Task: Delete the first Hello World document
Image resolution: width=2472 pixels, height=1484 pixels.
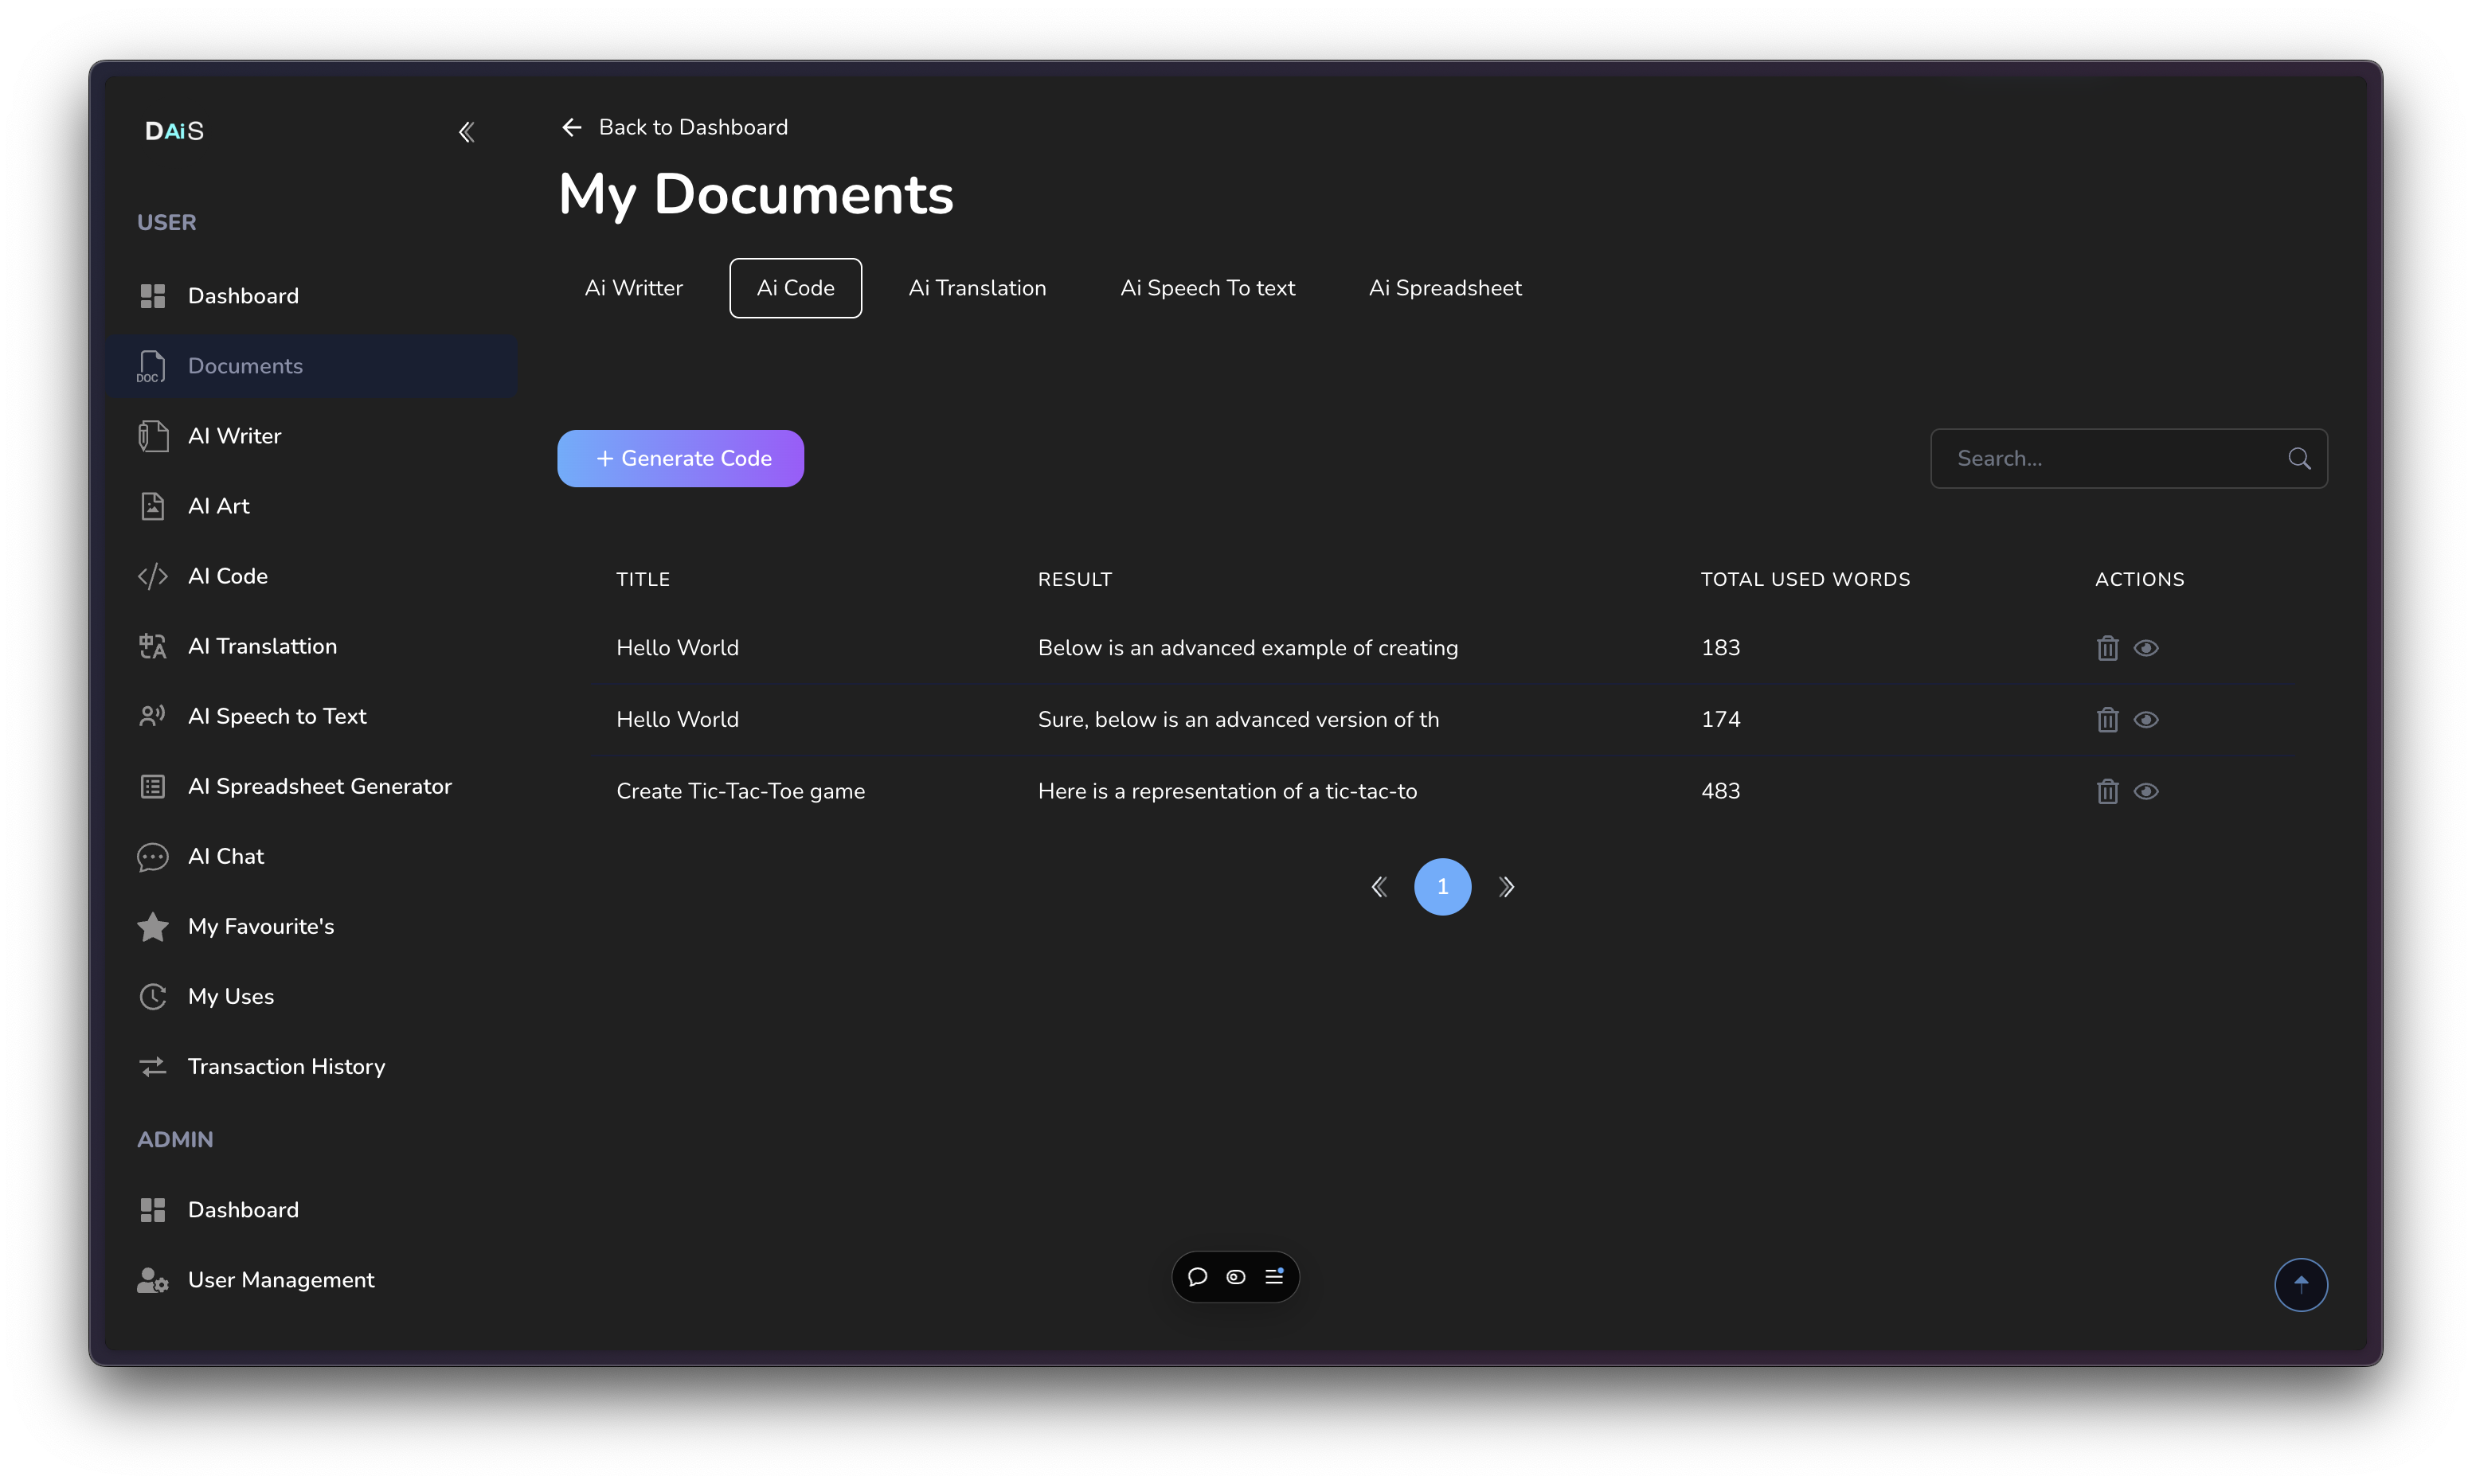Action: coord(2107,648)
